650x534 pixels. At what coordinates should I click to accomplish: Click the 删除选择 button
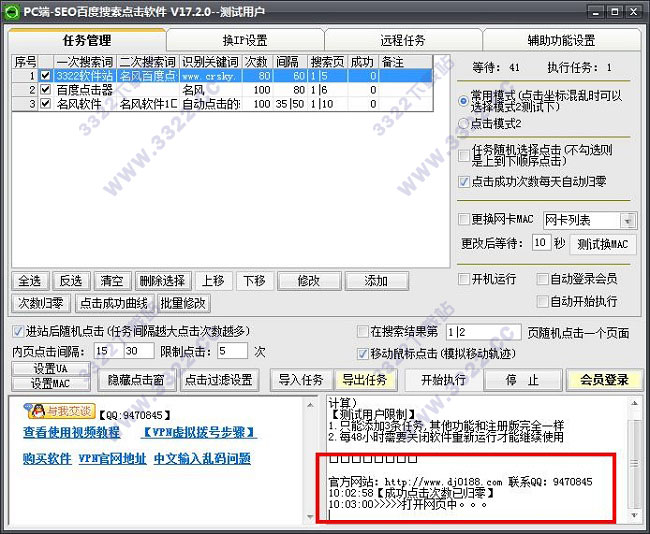coord(162,281)
